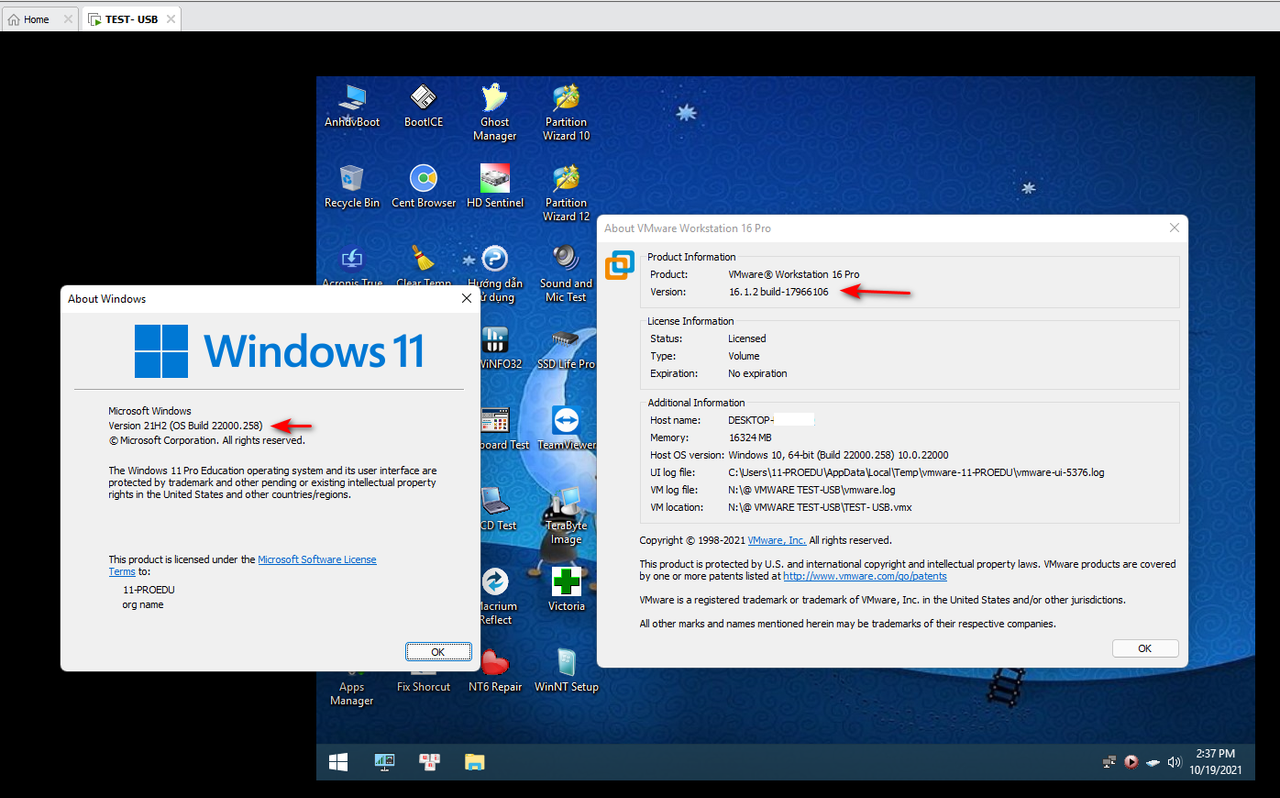Open the vmware.com/go/patents link
The height and width of the screenshot is (798, 1280).
pyautogui.click(x=865, y=576)
